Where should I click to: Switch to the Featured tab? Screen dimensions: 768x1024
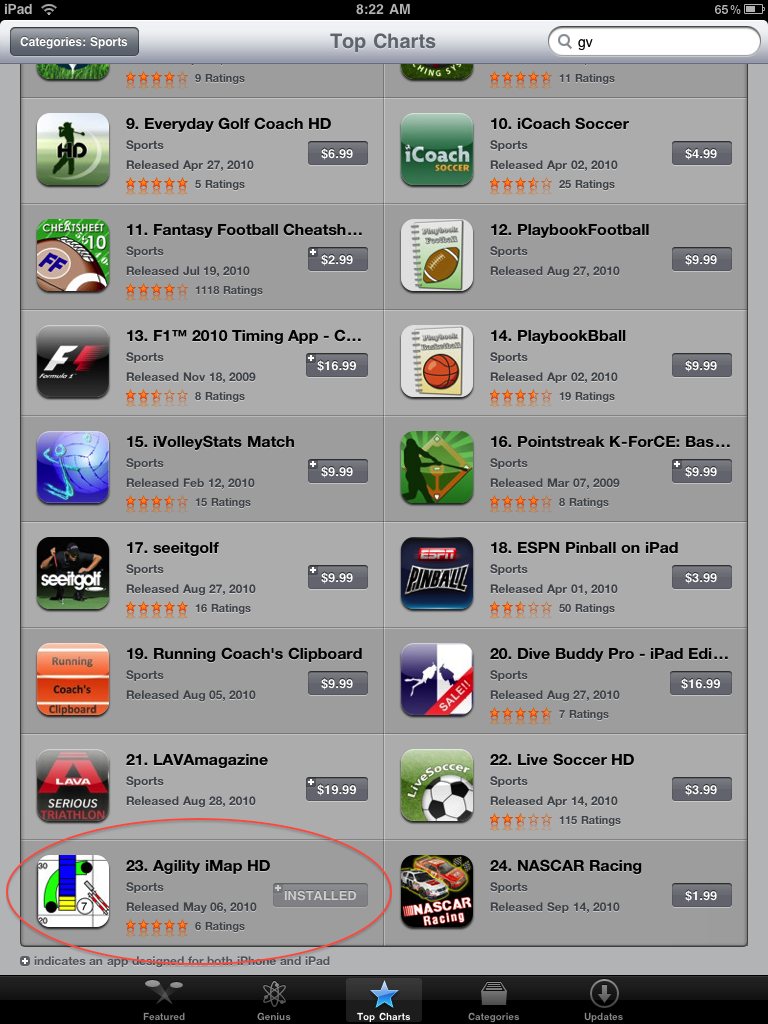(x=164, y=1000)
